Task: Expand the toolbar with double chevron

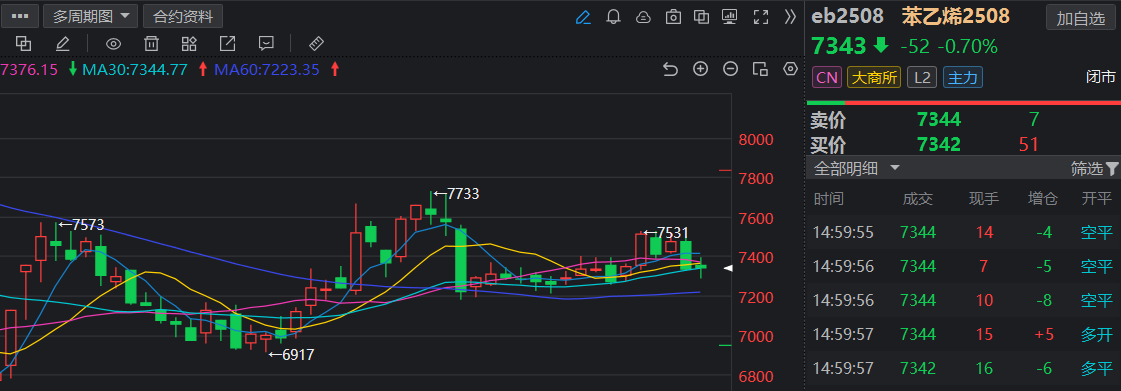Action: click(790, 16)
